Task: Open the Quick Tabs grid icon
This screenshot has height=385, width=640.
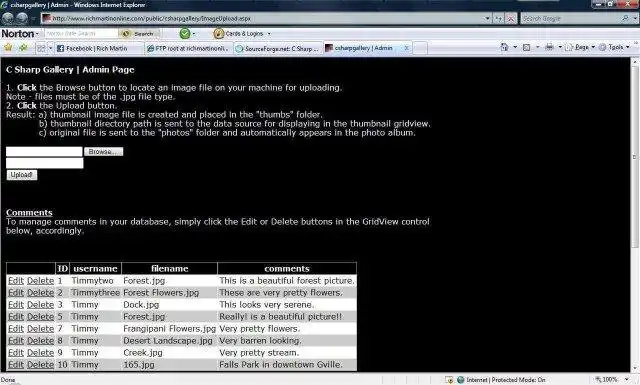Action: click(41, 49)
